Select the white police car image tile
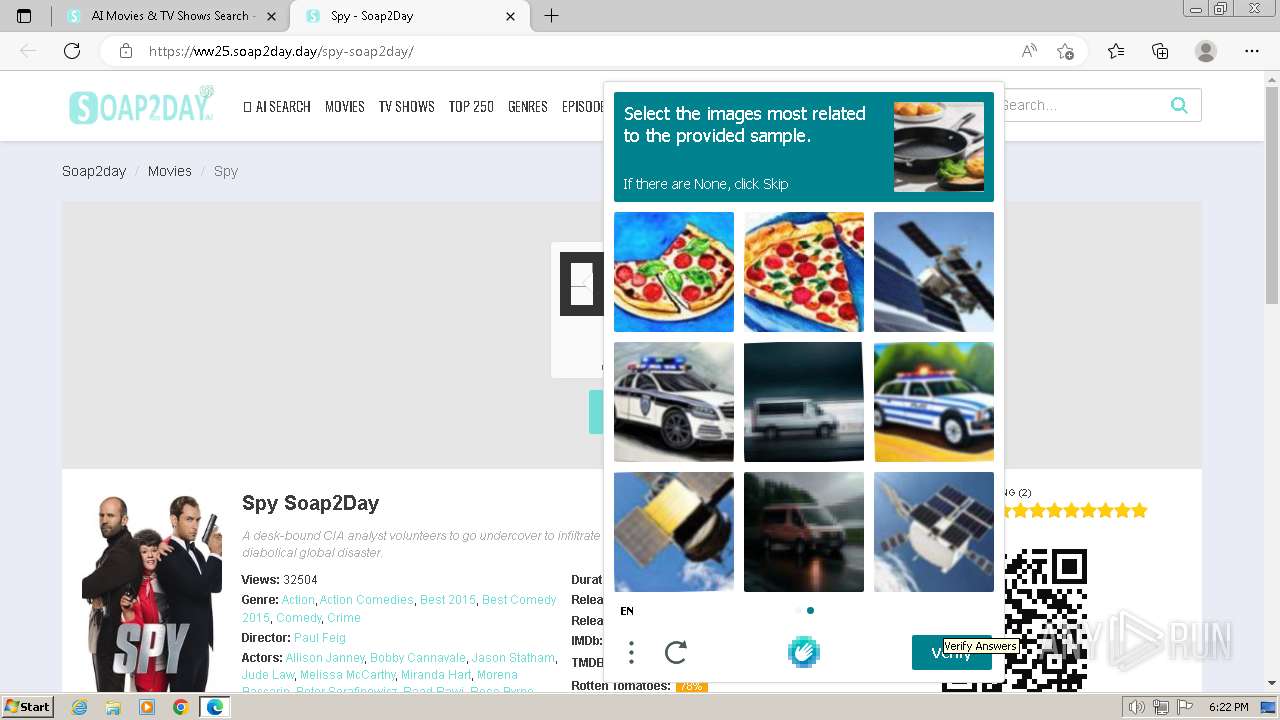Image resolution: width=1280 pixels, height=720 pixels. pyautogui.click(x=674, y=402)
